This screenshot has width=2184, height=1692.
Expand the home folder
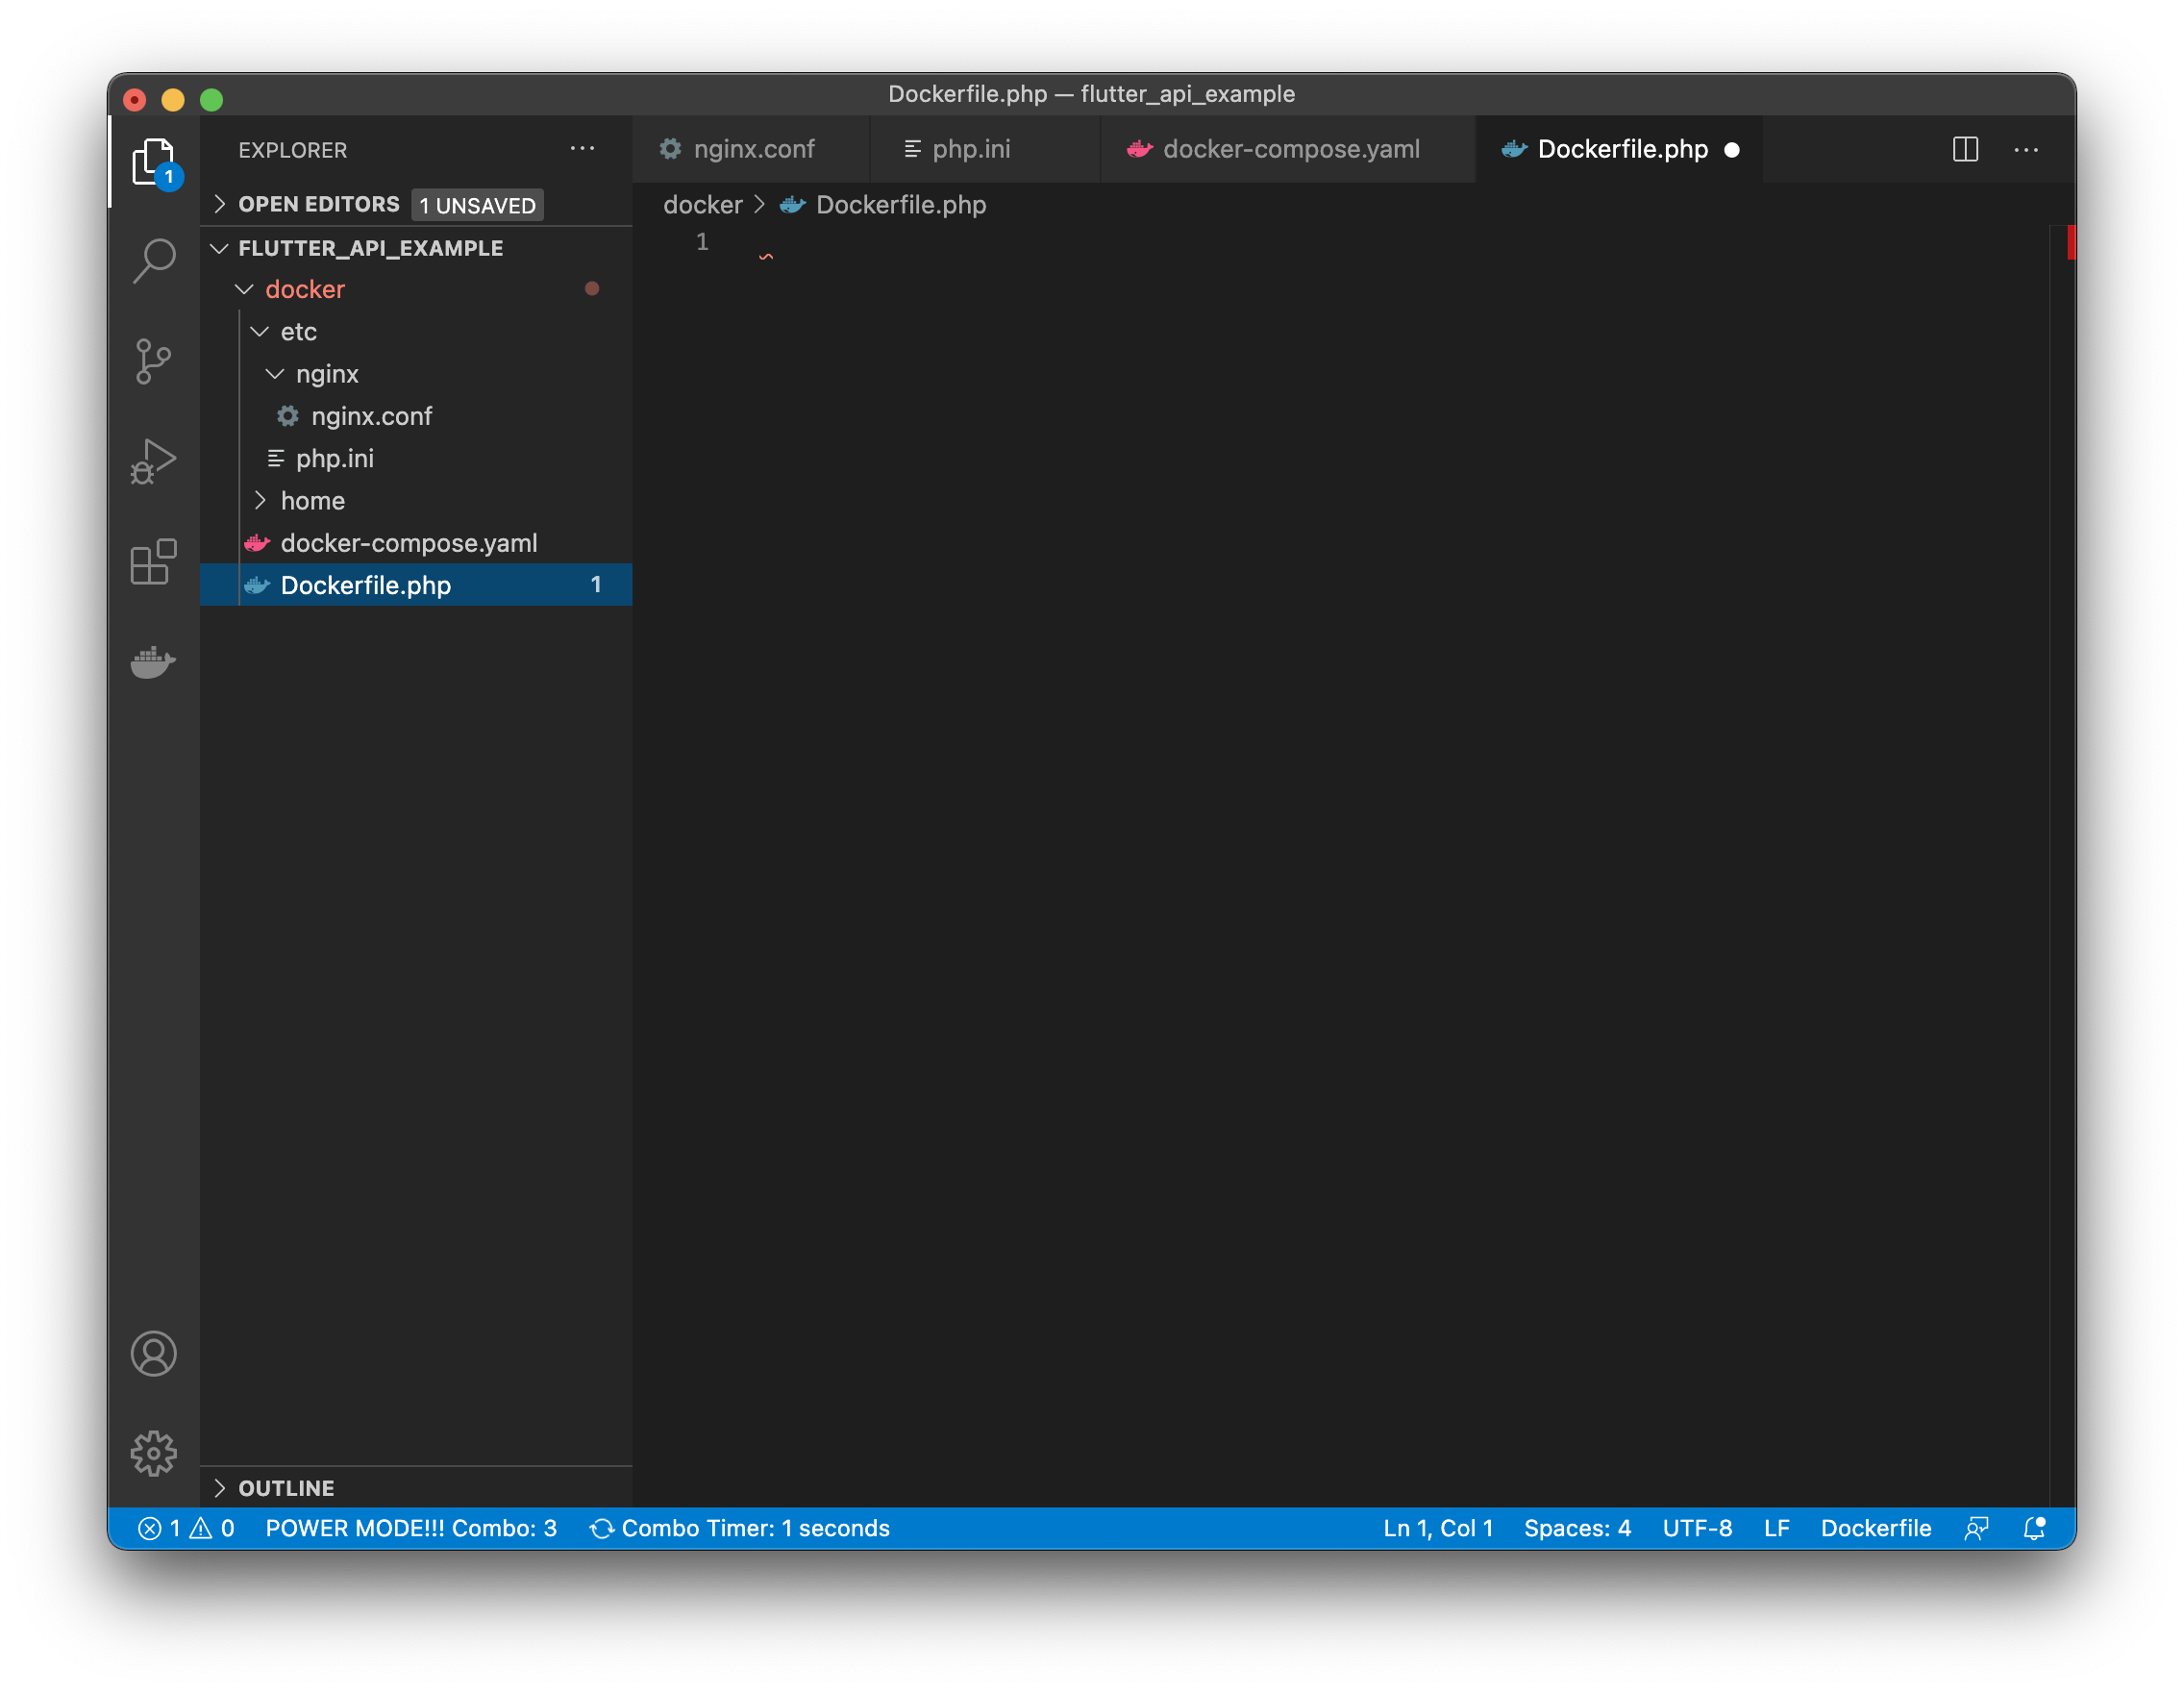click(x=312, y=501)
